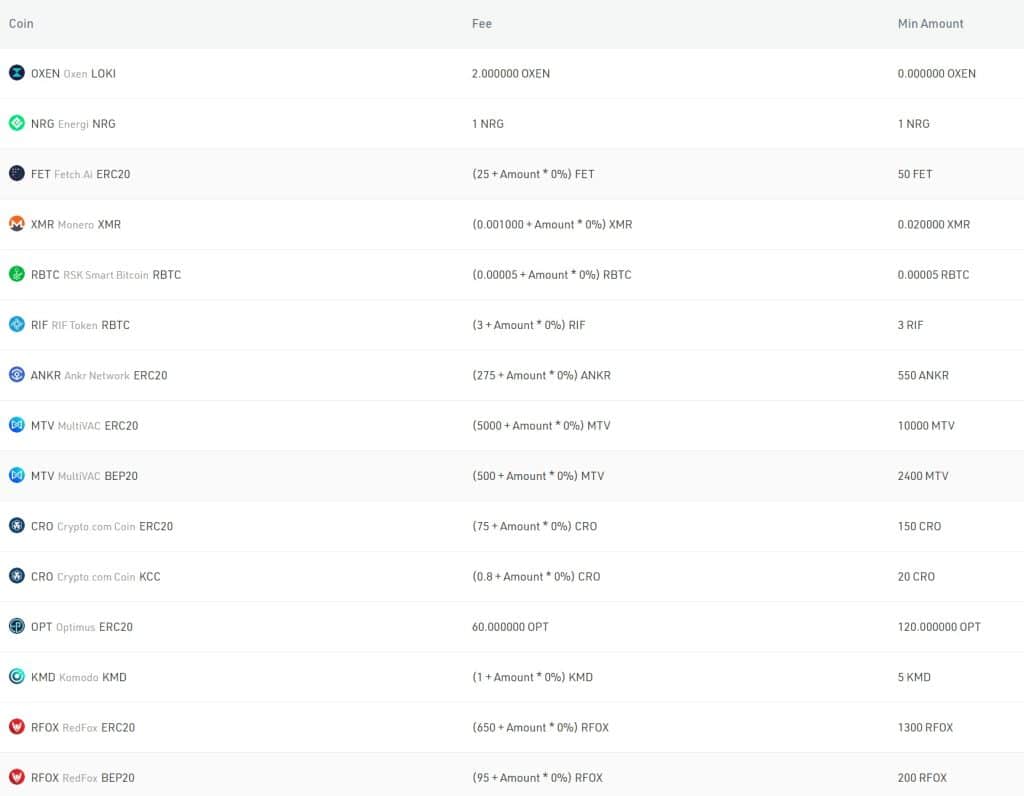Image resolution: width=1024 pixels, height=796 pixels.
Task: Click the Ankr Network coin icon
Action: [17, 375]
